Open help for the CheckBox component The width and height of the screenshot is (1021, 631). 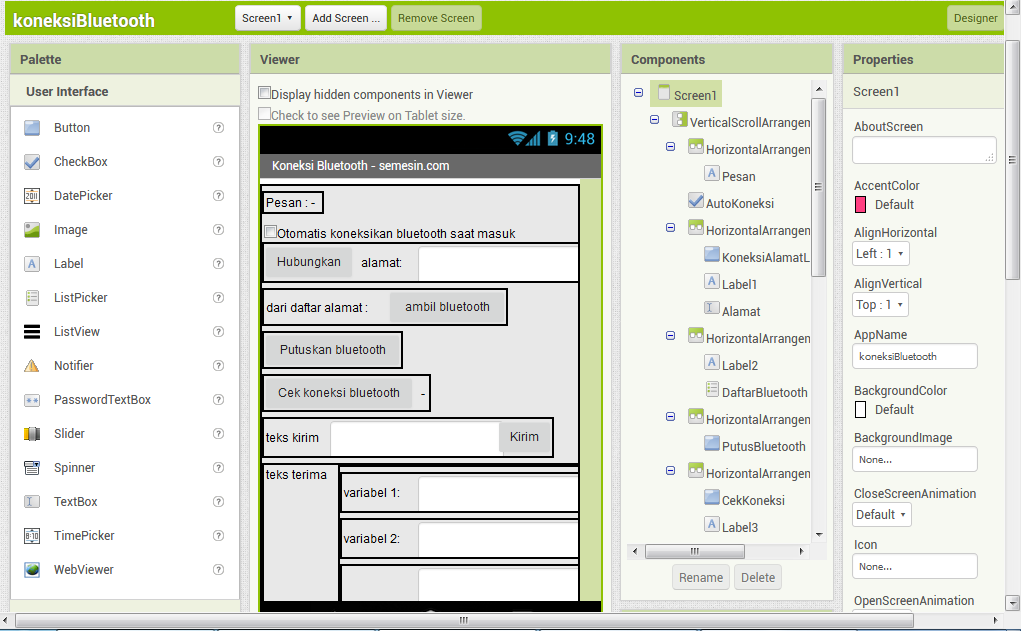[218, 162]
